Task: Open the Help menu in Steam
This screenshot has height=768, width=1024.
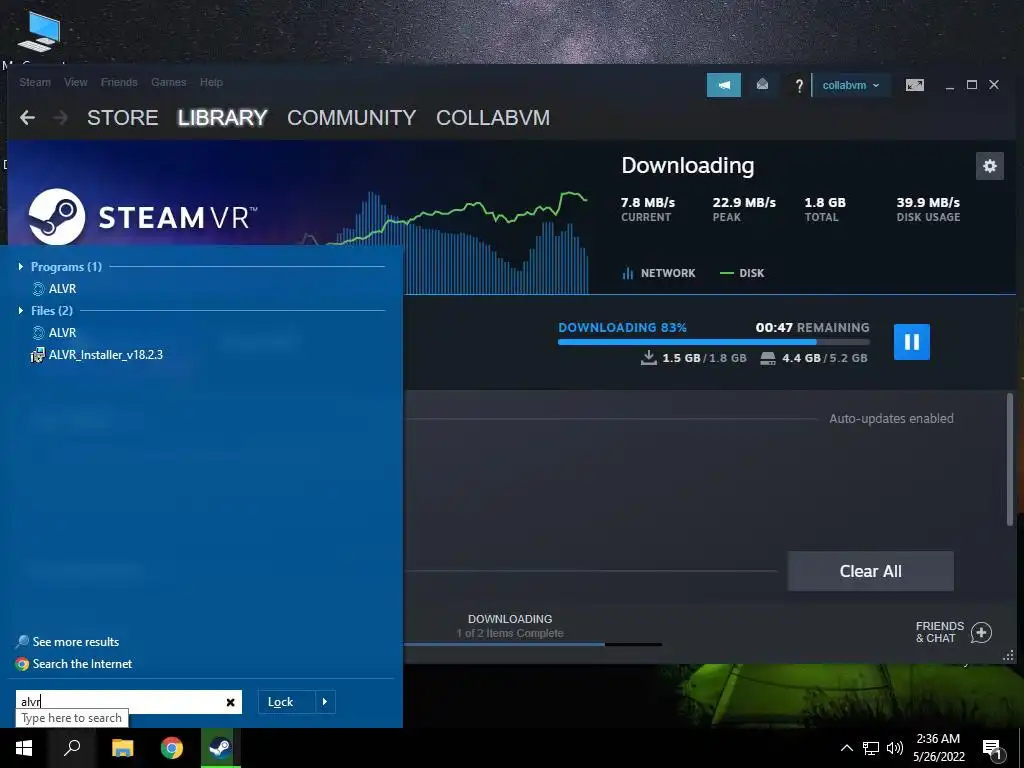Action: click(211, 82)
